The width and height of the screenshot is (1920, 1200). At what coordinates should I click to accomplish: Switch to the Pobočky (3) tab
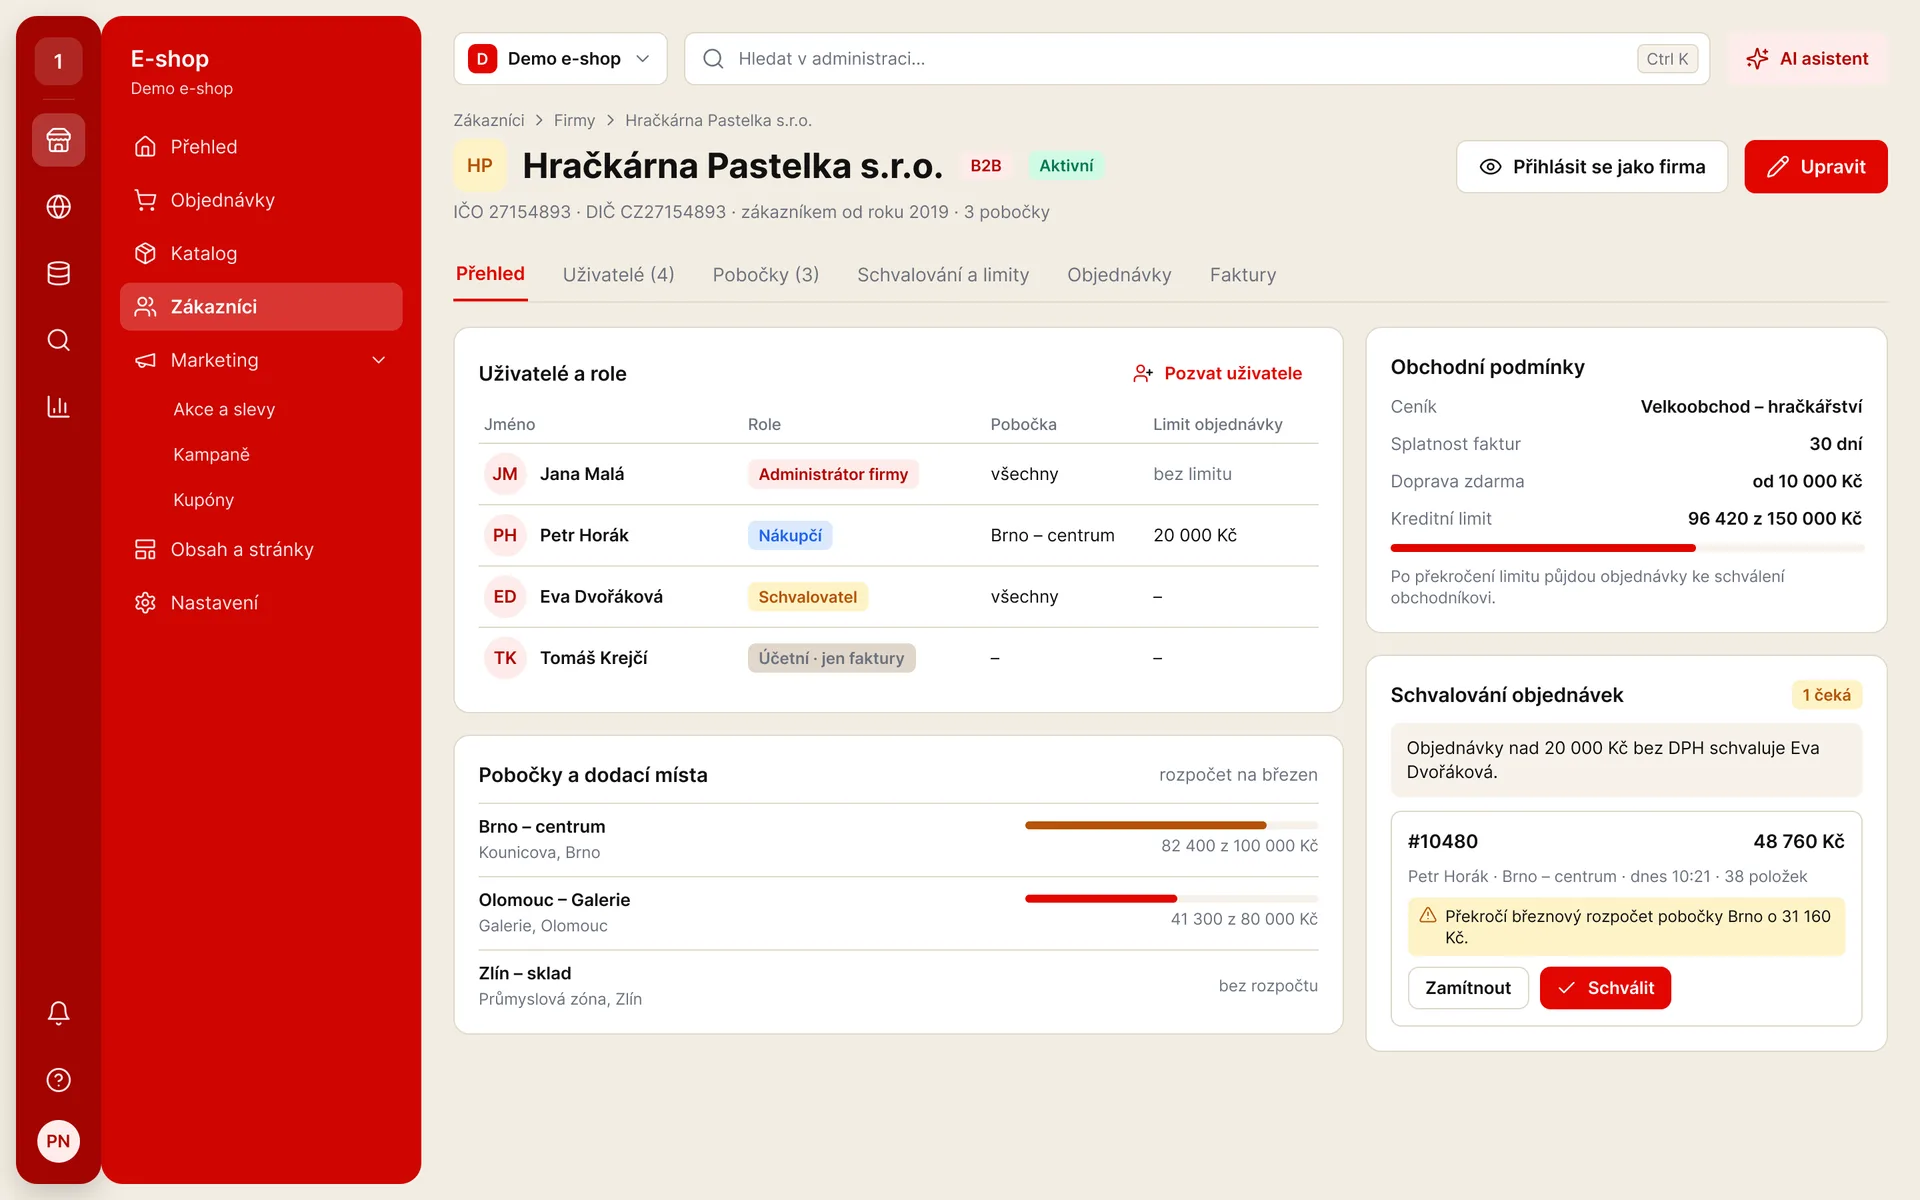[766, 275]
